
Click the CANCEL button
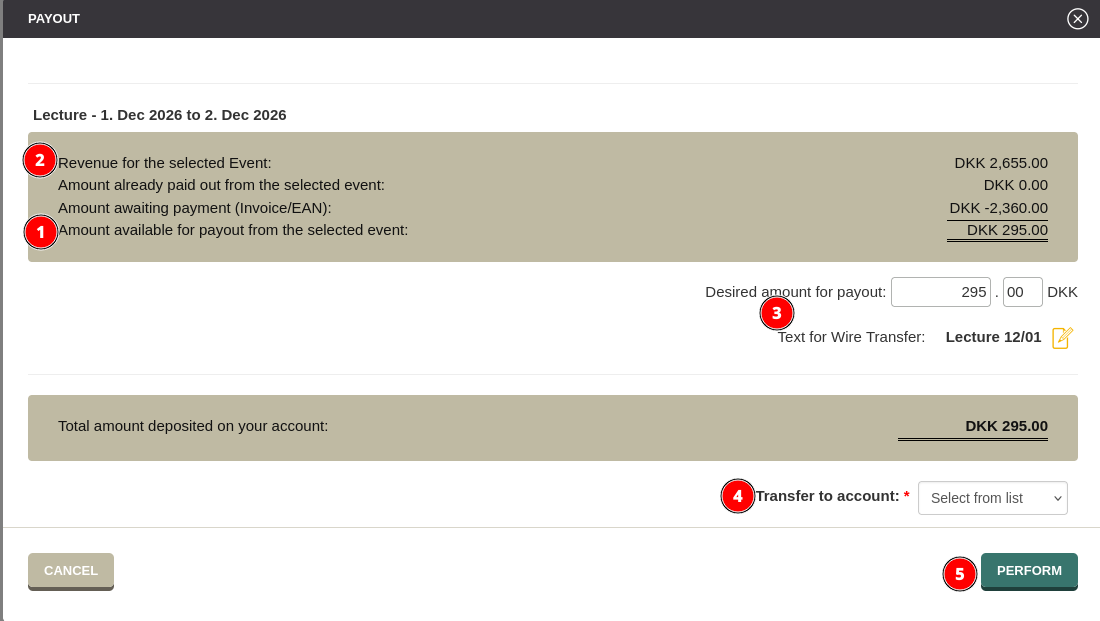[70, 570]
